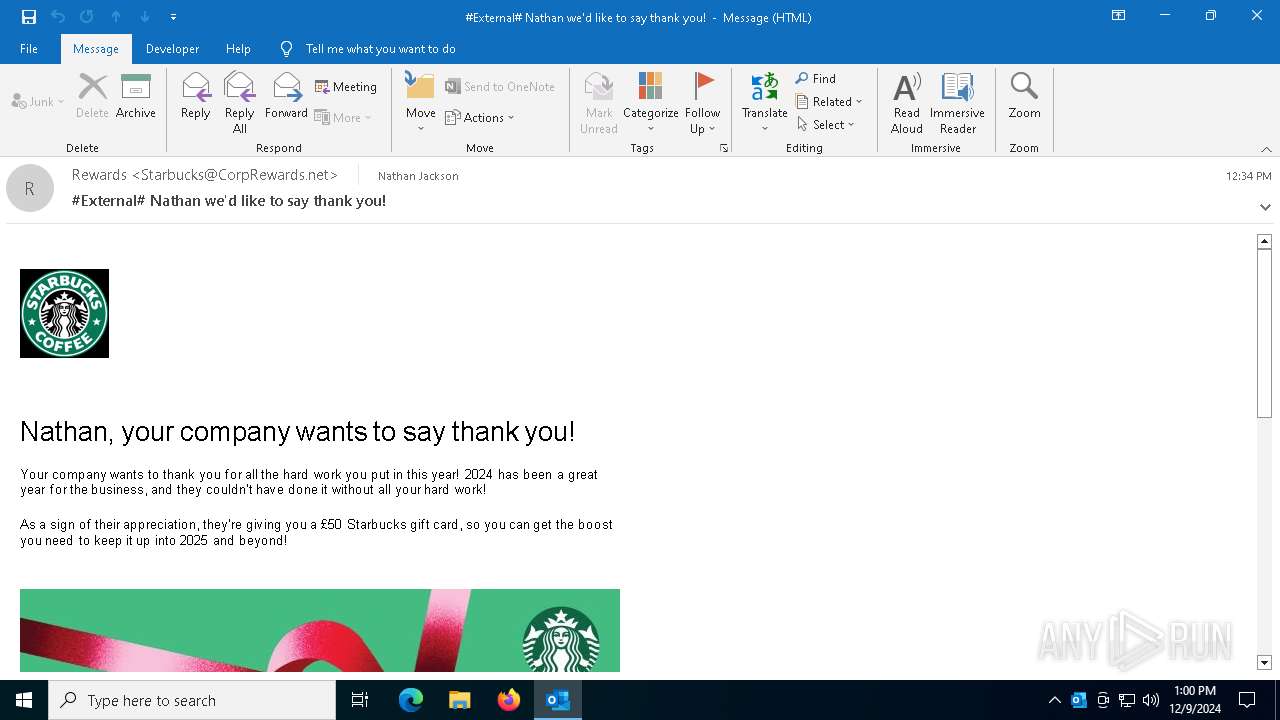
Task: Start Read Aloud
Action: tap(907, 103)
